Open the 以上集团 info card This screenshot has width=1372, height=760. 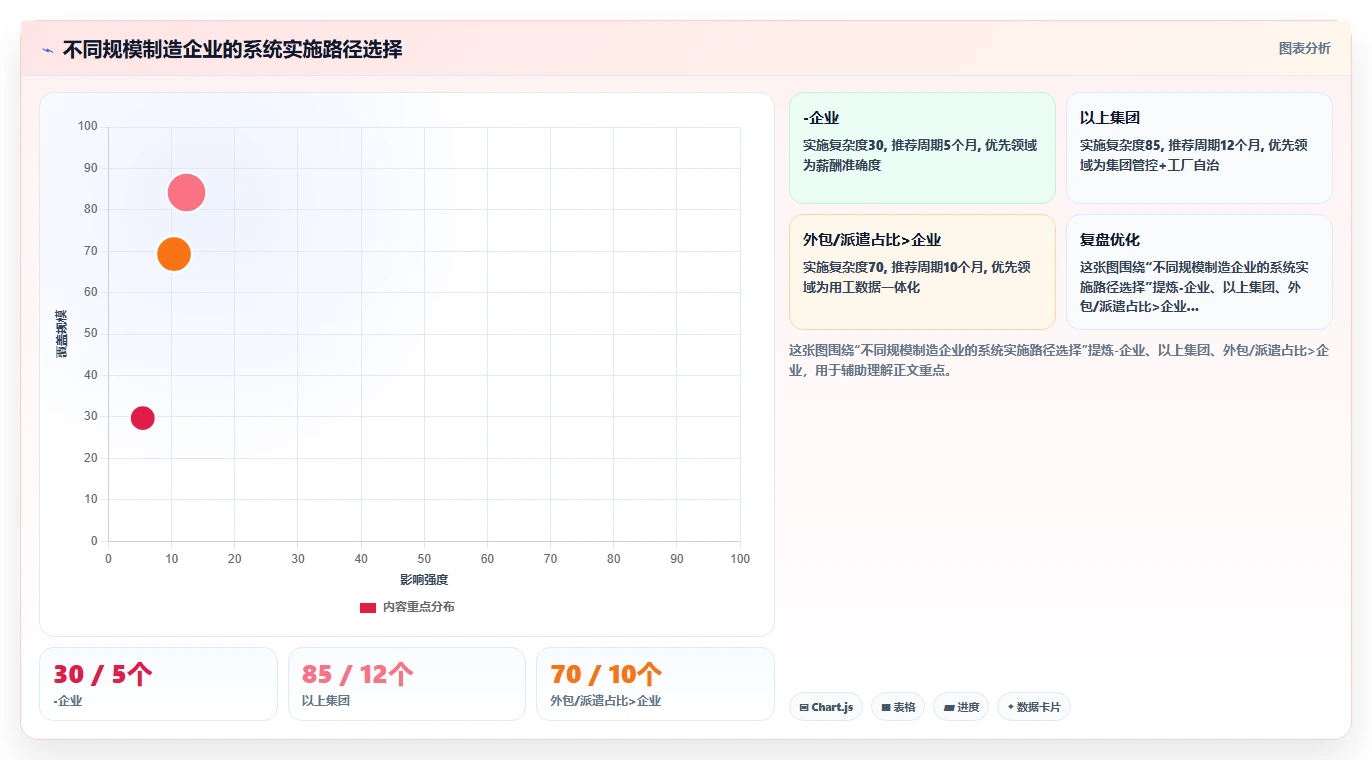(x=1199, y=148)
